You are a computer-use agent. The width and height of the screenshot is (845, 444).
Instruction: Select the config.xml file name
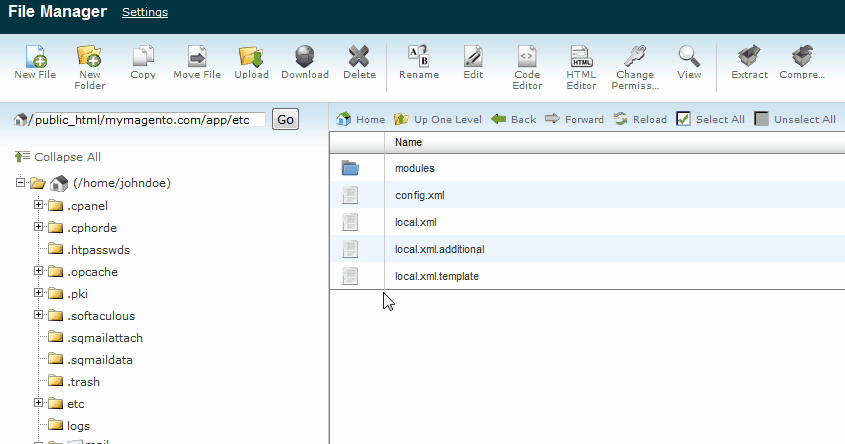coord(419,195)
